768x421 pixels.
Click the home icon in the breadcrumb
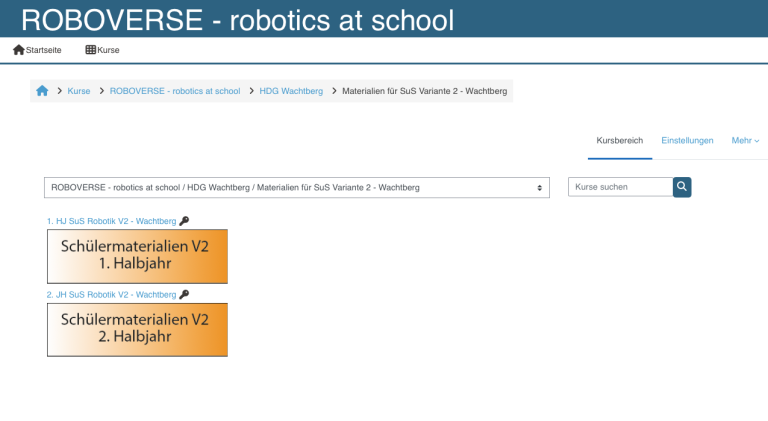tap(42, 91)
